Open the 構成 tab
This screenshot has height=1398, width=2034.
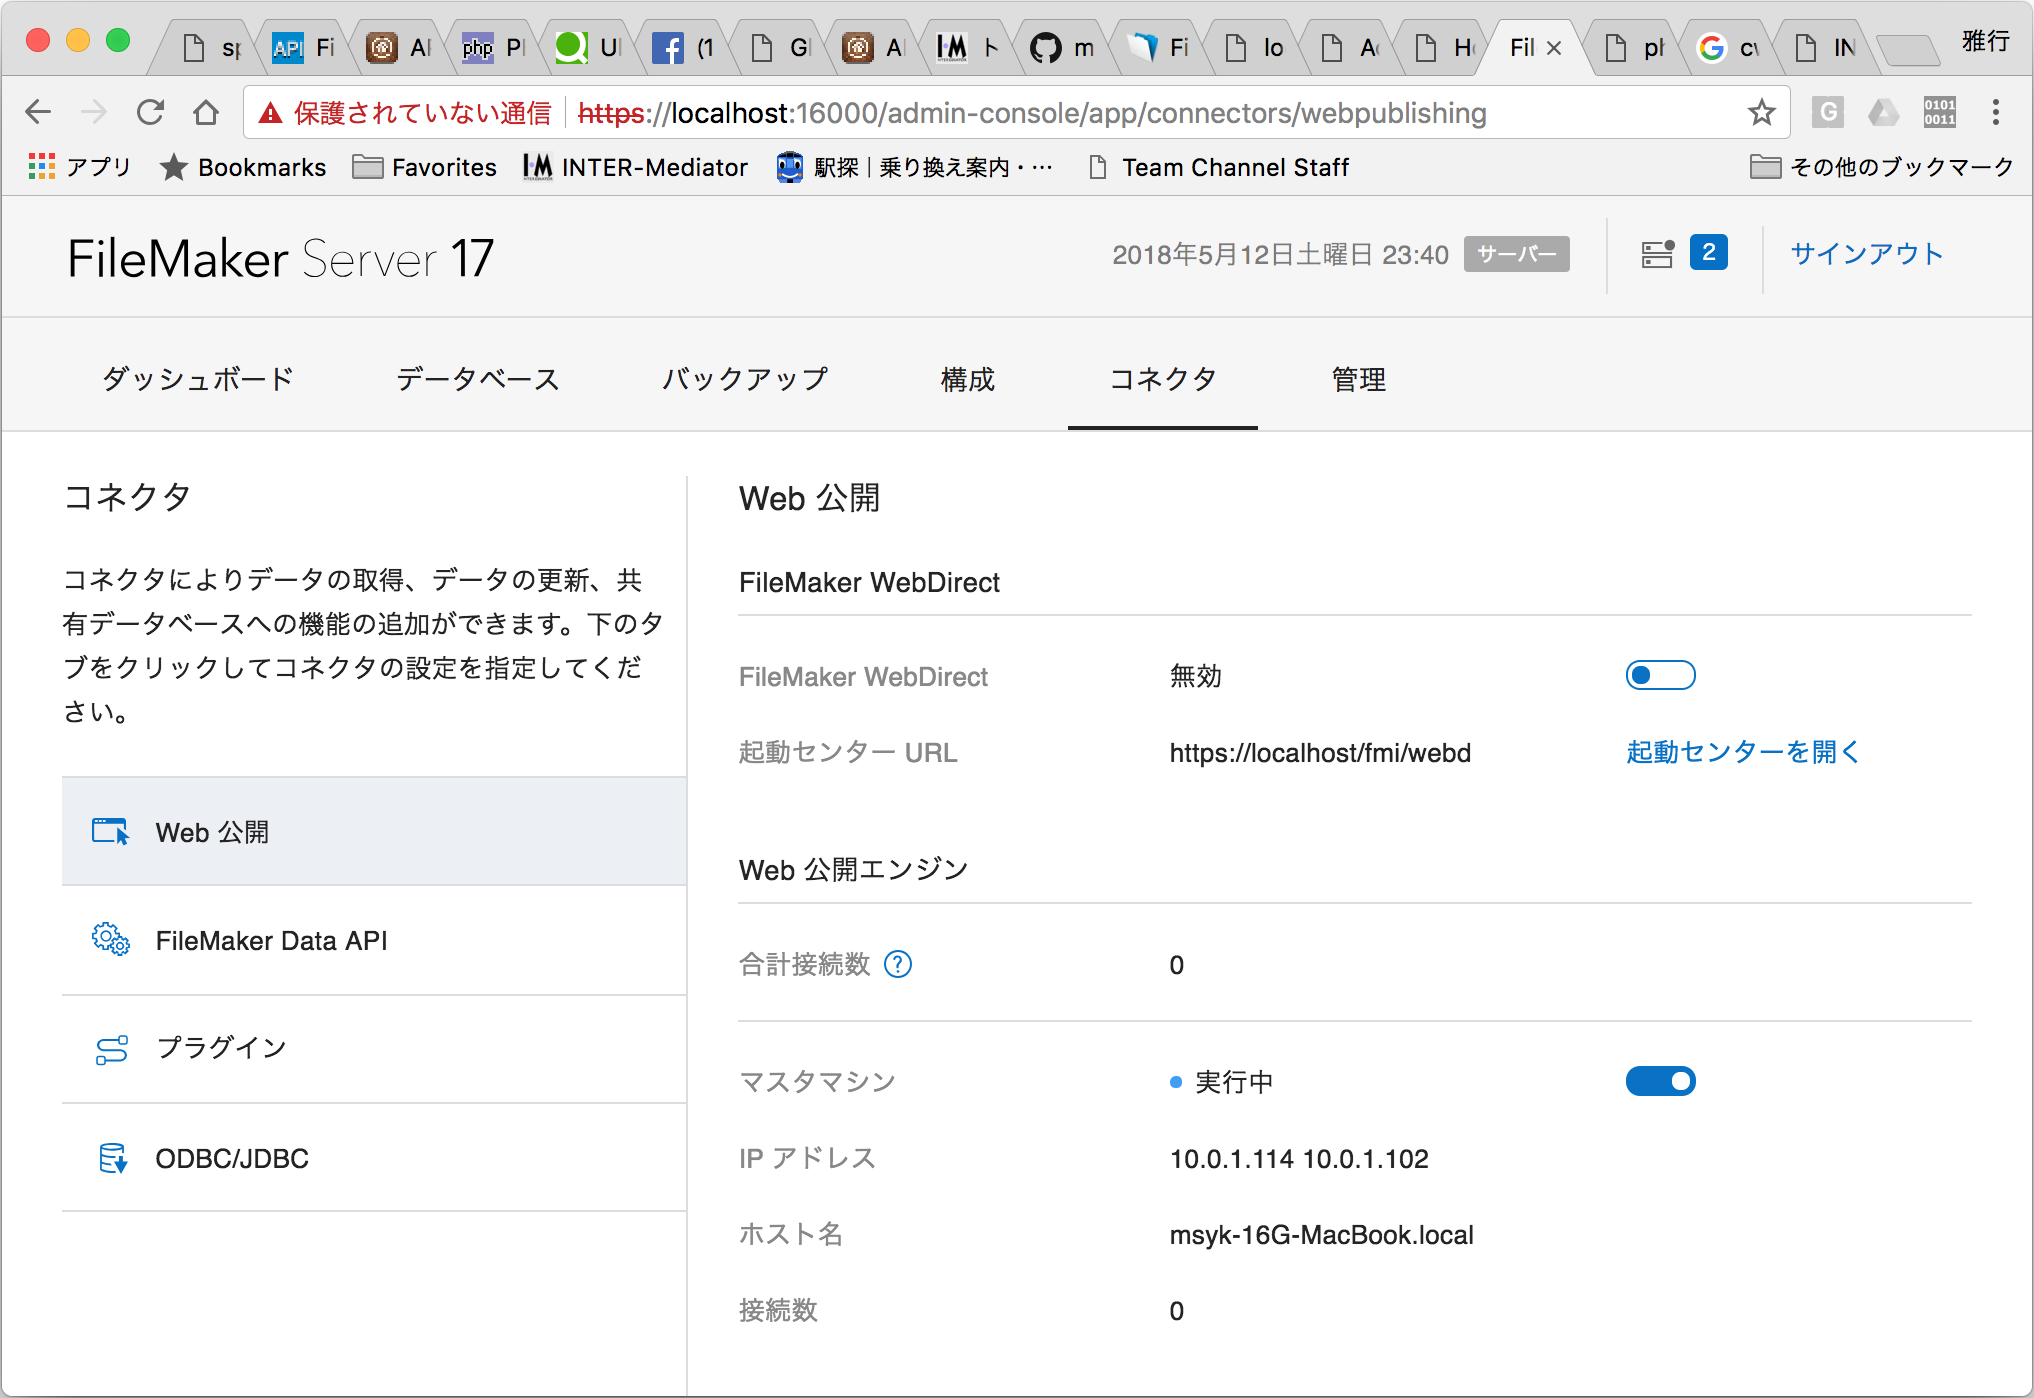(968, 379)
